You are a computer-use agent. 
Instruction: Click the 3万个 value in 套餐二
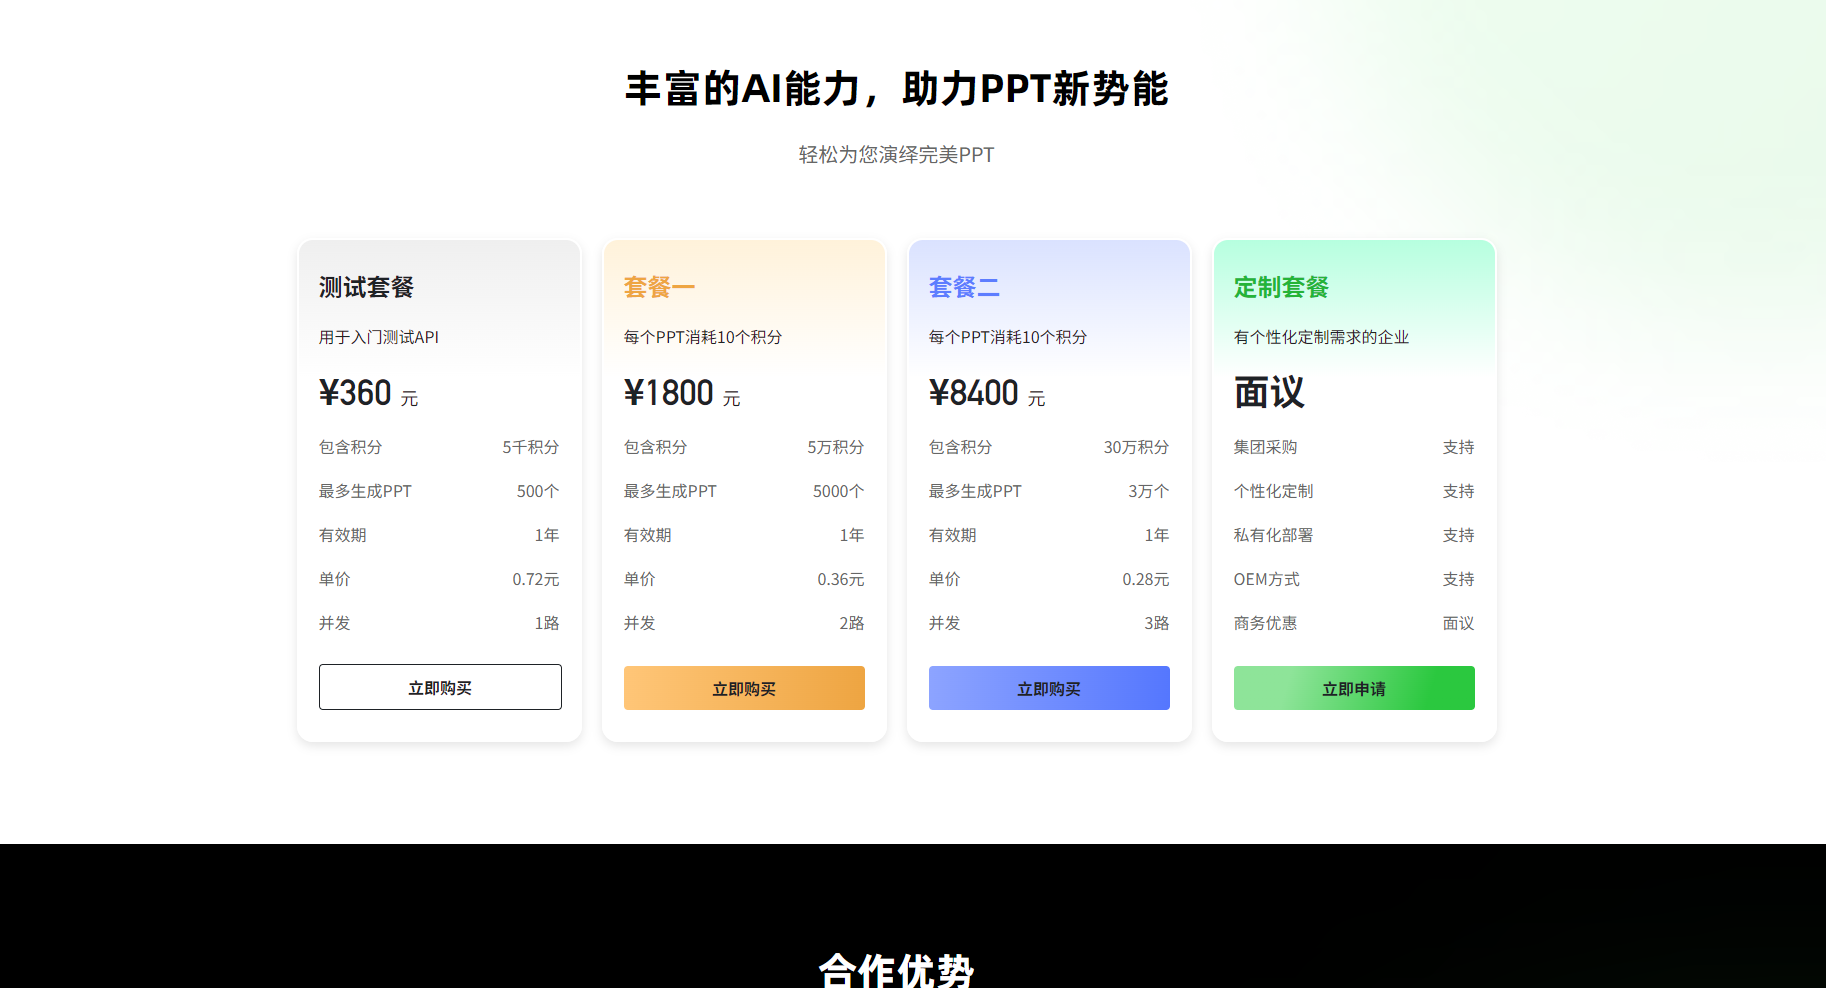click(1149, 491)
